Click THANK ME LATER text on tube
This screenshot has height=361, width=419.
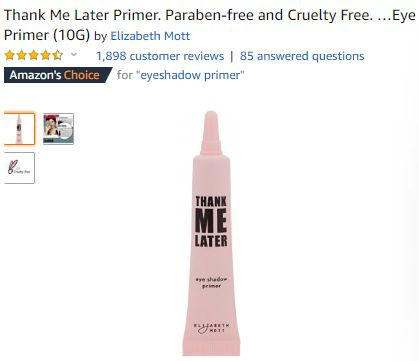(211, 222)
